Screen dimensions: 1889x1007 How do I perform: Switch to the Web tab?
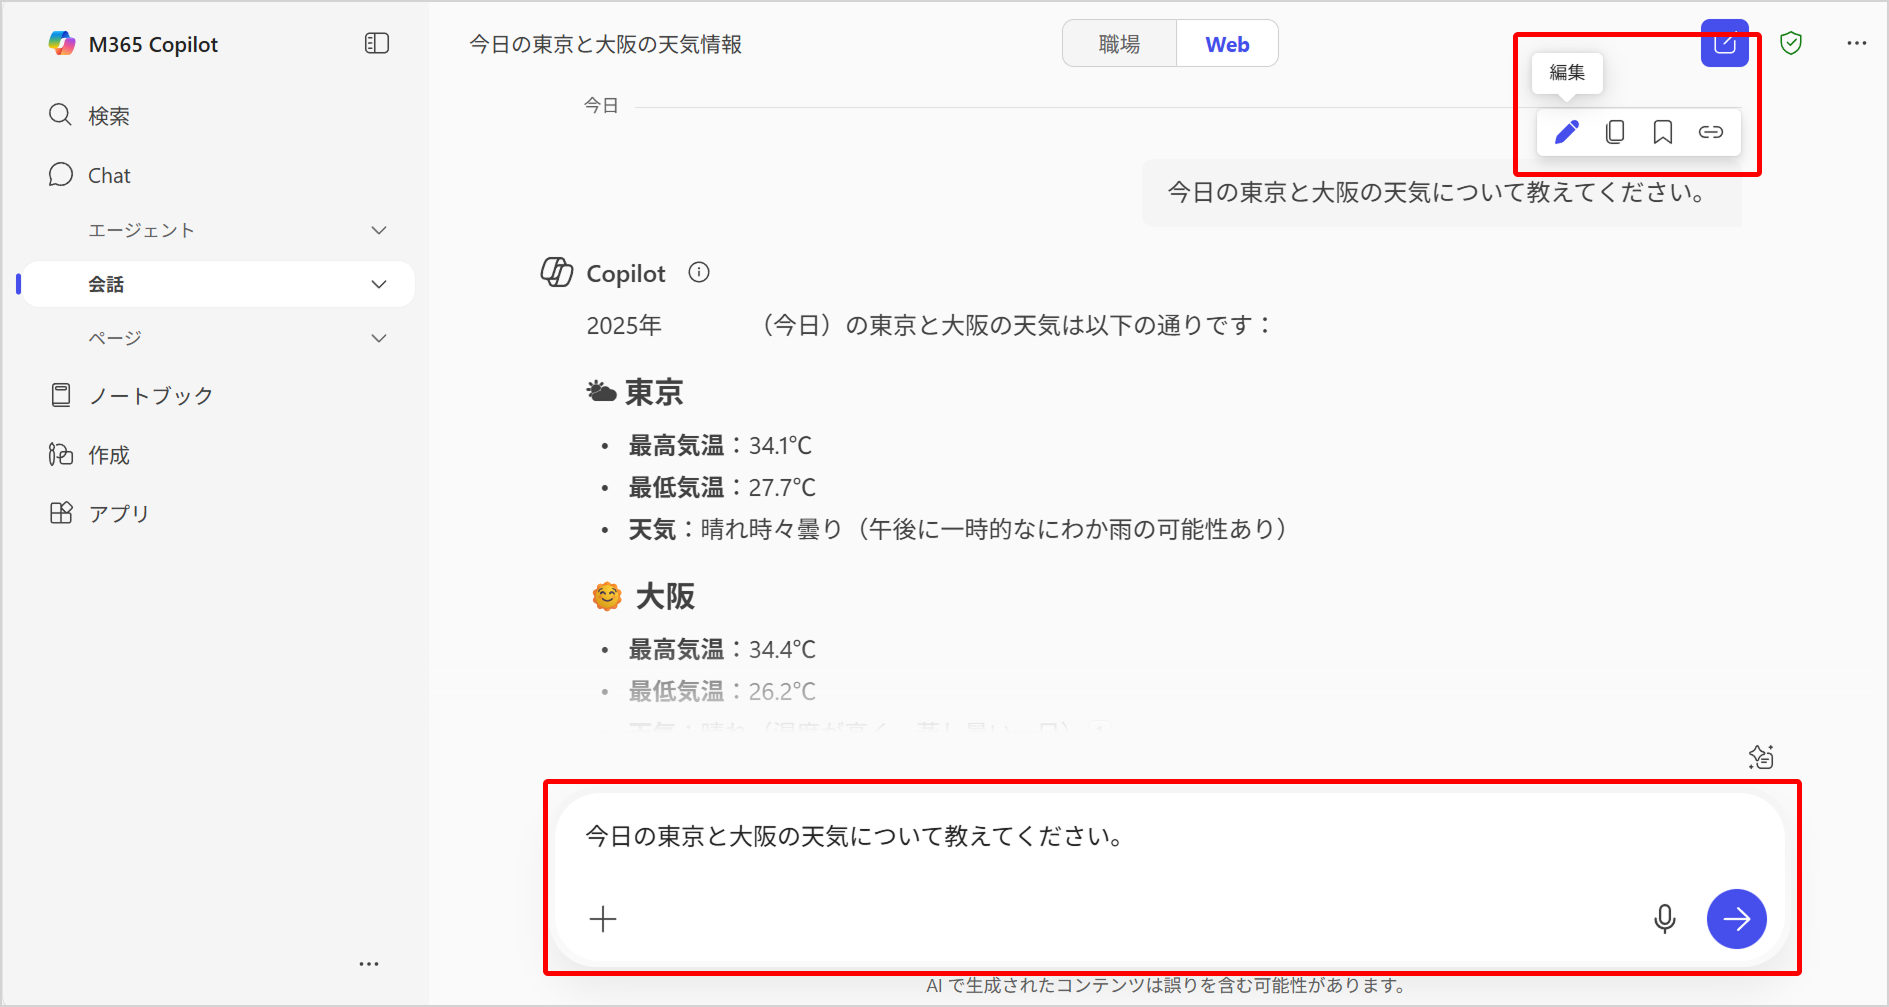(1227, 44)
